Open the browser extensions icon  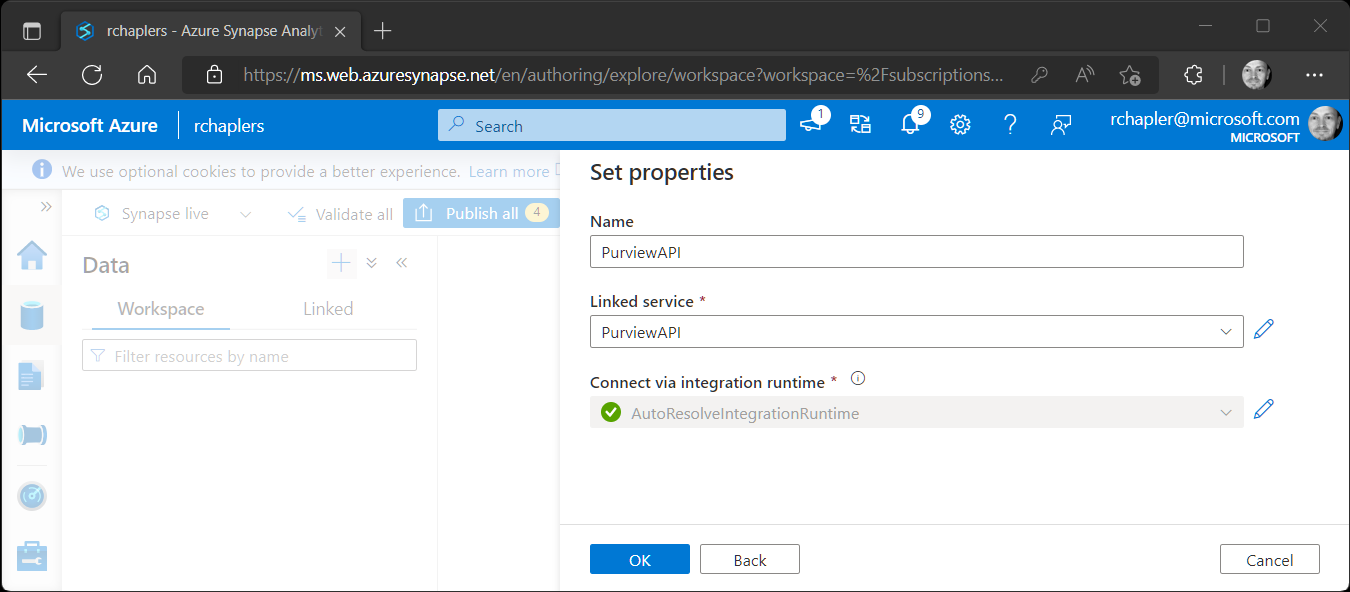tap(1192, 75)
